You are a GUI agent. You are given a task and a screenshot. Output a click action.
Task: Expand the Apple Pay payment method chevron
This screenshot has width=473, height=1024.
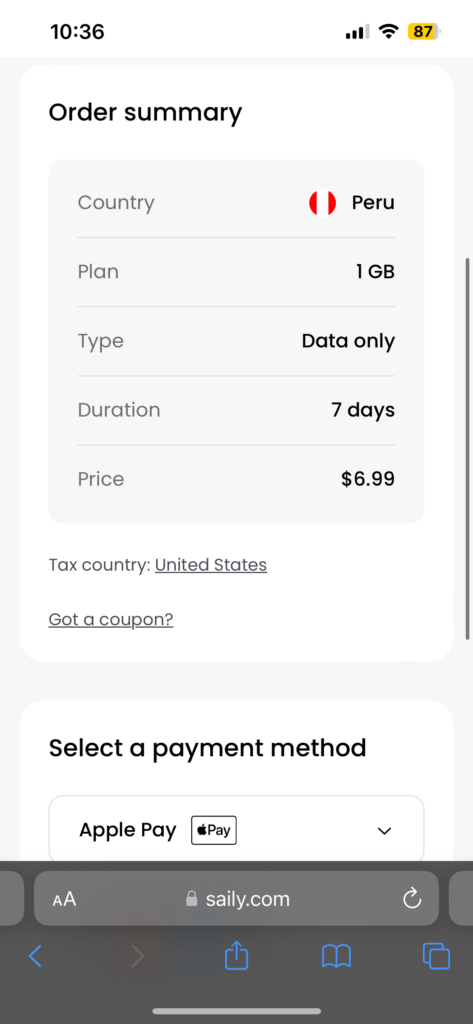pos(384,831)
